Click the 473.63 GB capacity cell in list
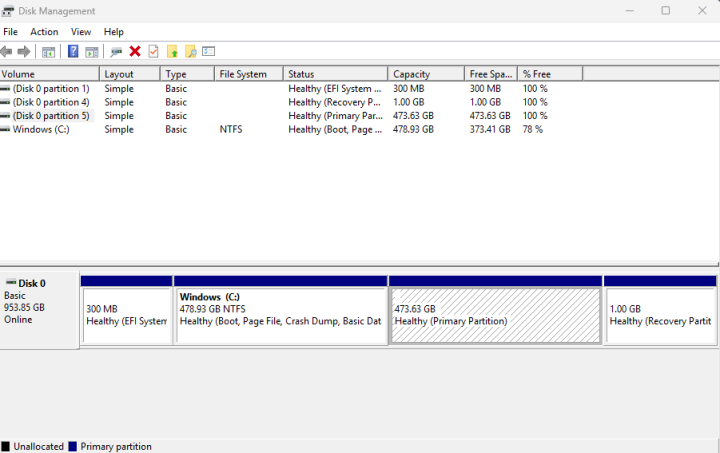This screenshot has width=720, height=453. point(413,116)
